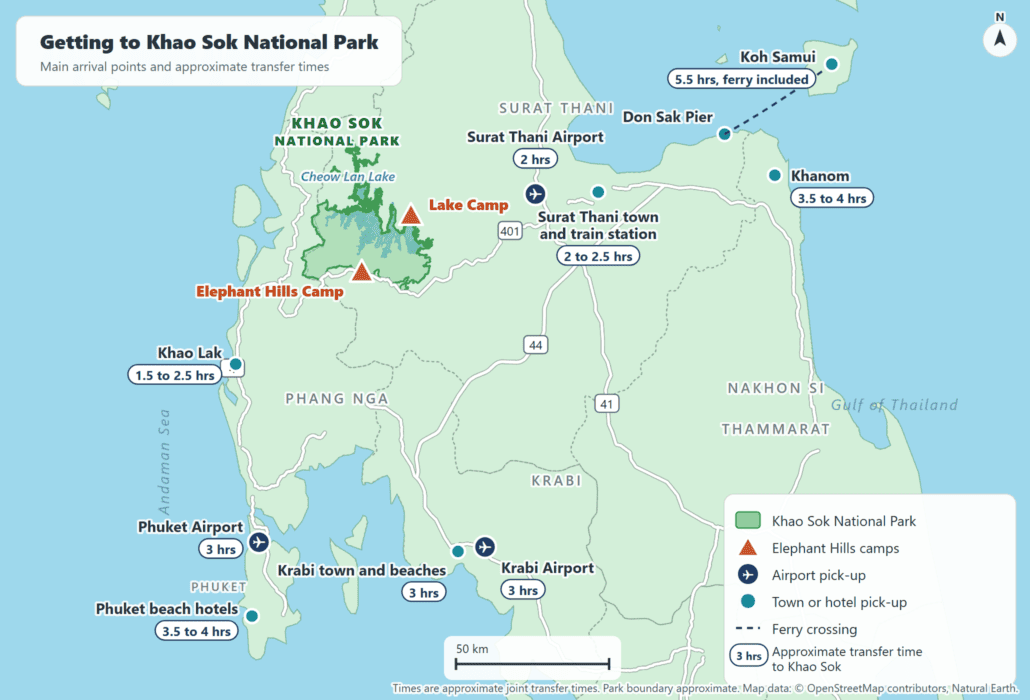Viewport: 1030px width, 700px height.
Task: Click the 'Krabi Airport' label
Action: 547,568
